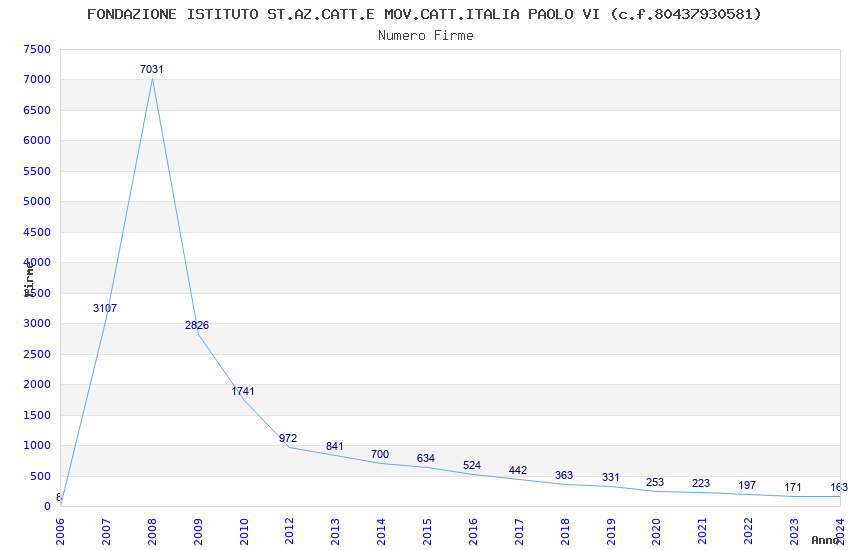Click the x-axis year 2022
Image resolution: width=850 pixels, height=550 pixels.
point(749,531)
